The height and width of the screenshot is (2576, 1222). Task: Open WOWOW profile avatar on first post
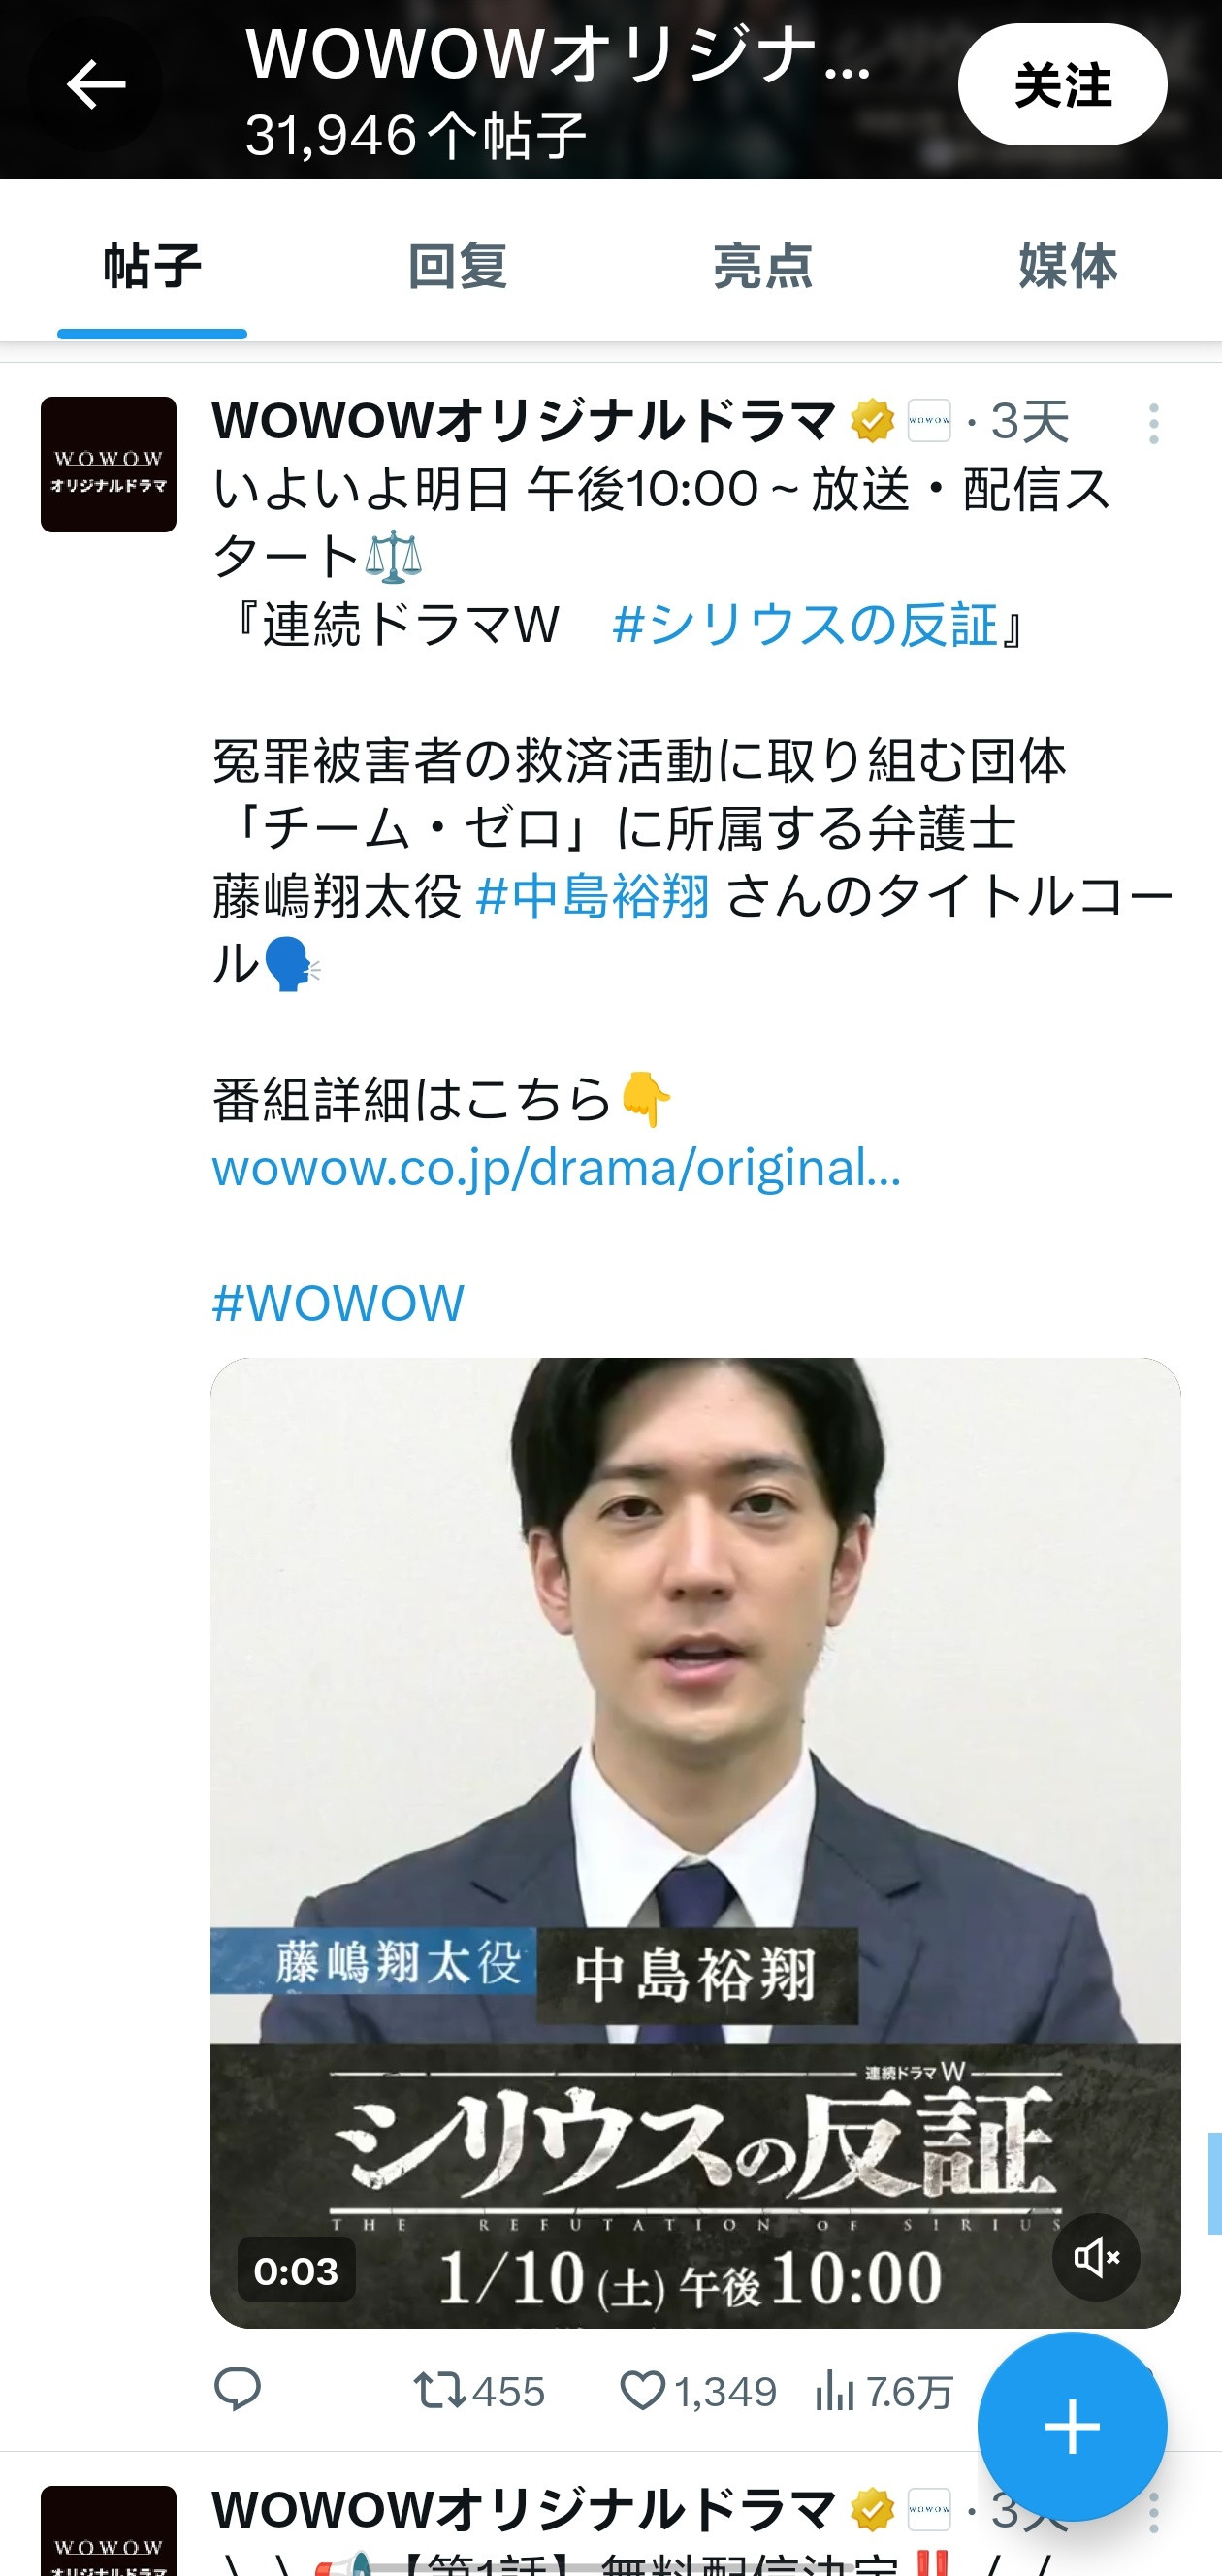coord(108,464)
